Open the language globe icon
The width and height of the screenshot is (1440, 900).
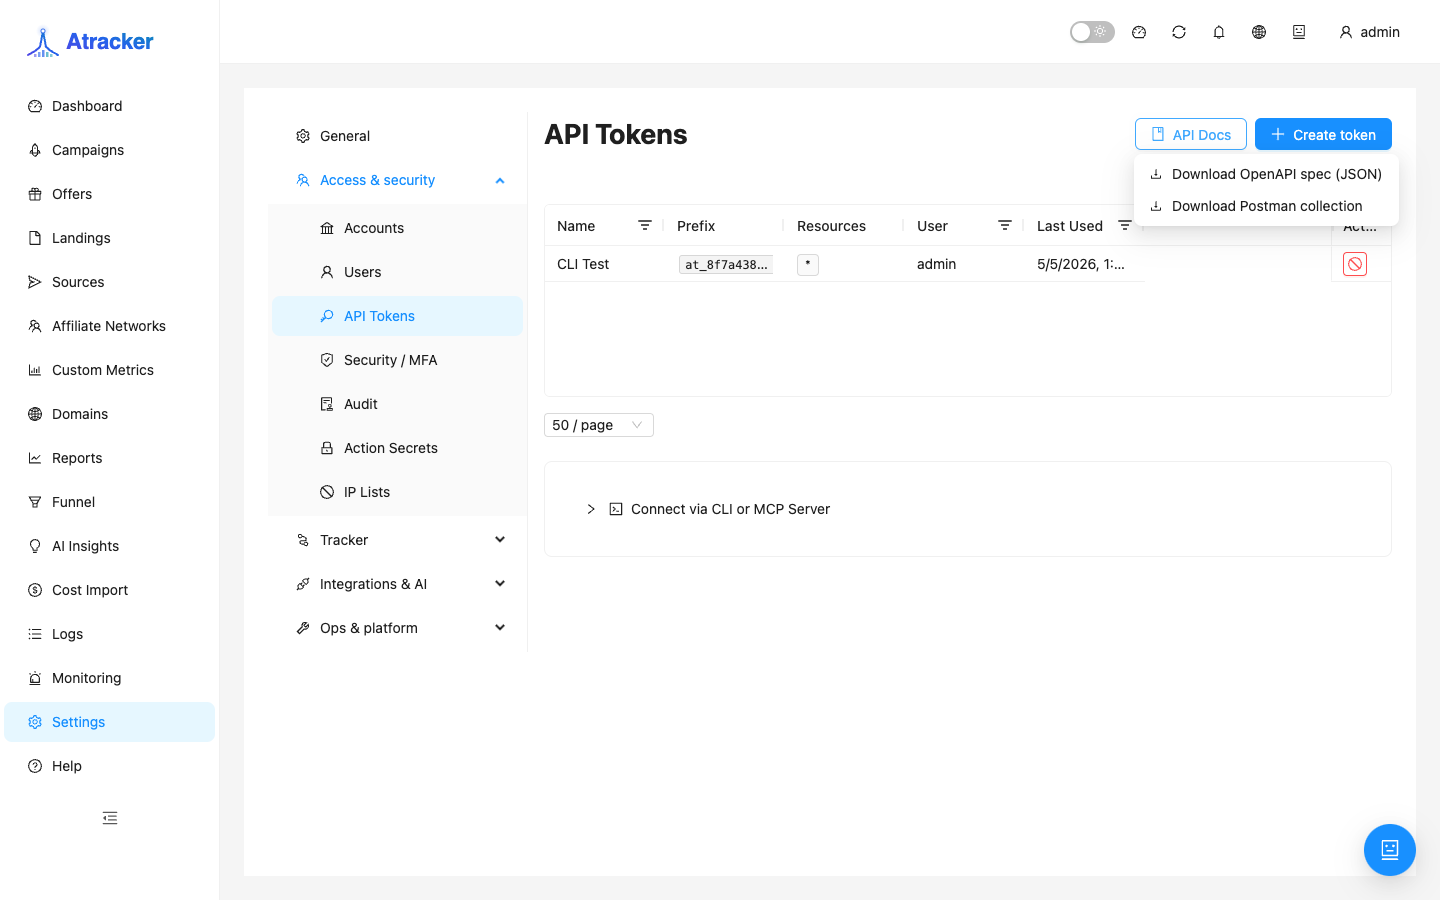[1259, 32]
